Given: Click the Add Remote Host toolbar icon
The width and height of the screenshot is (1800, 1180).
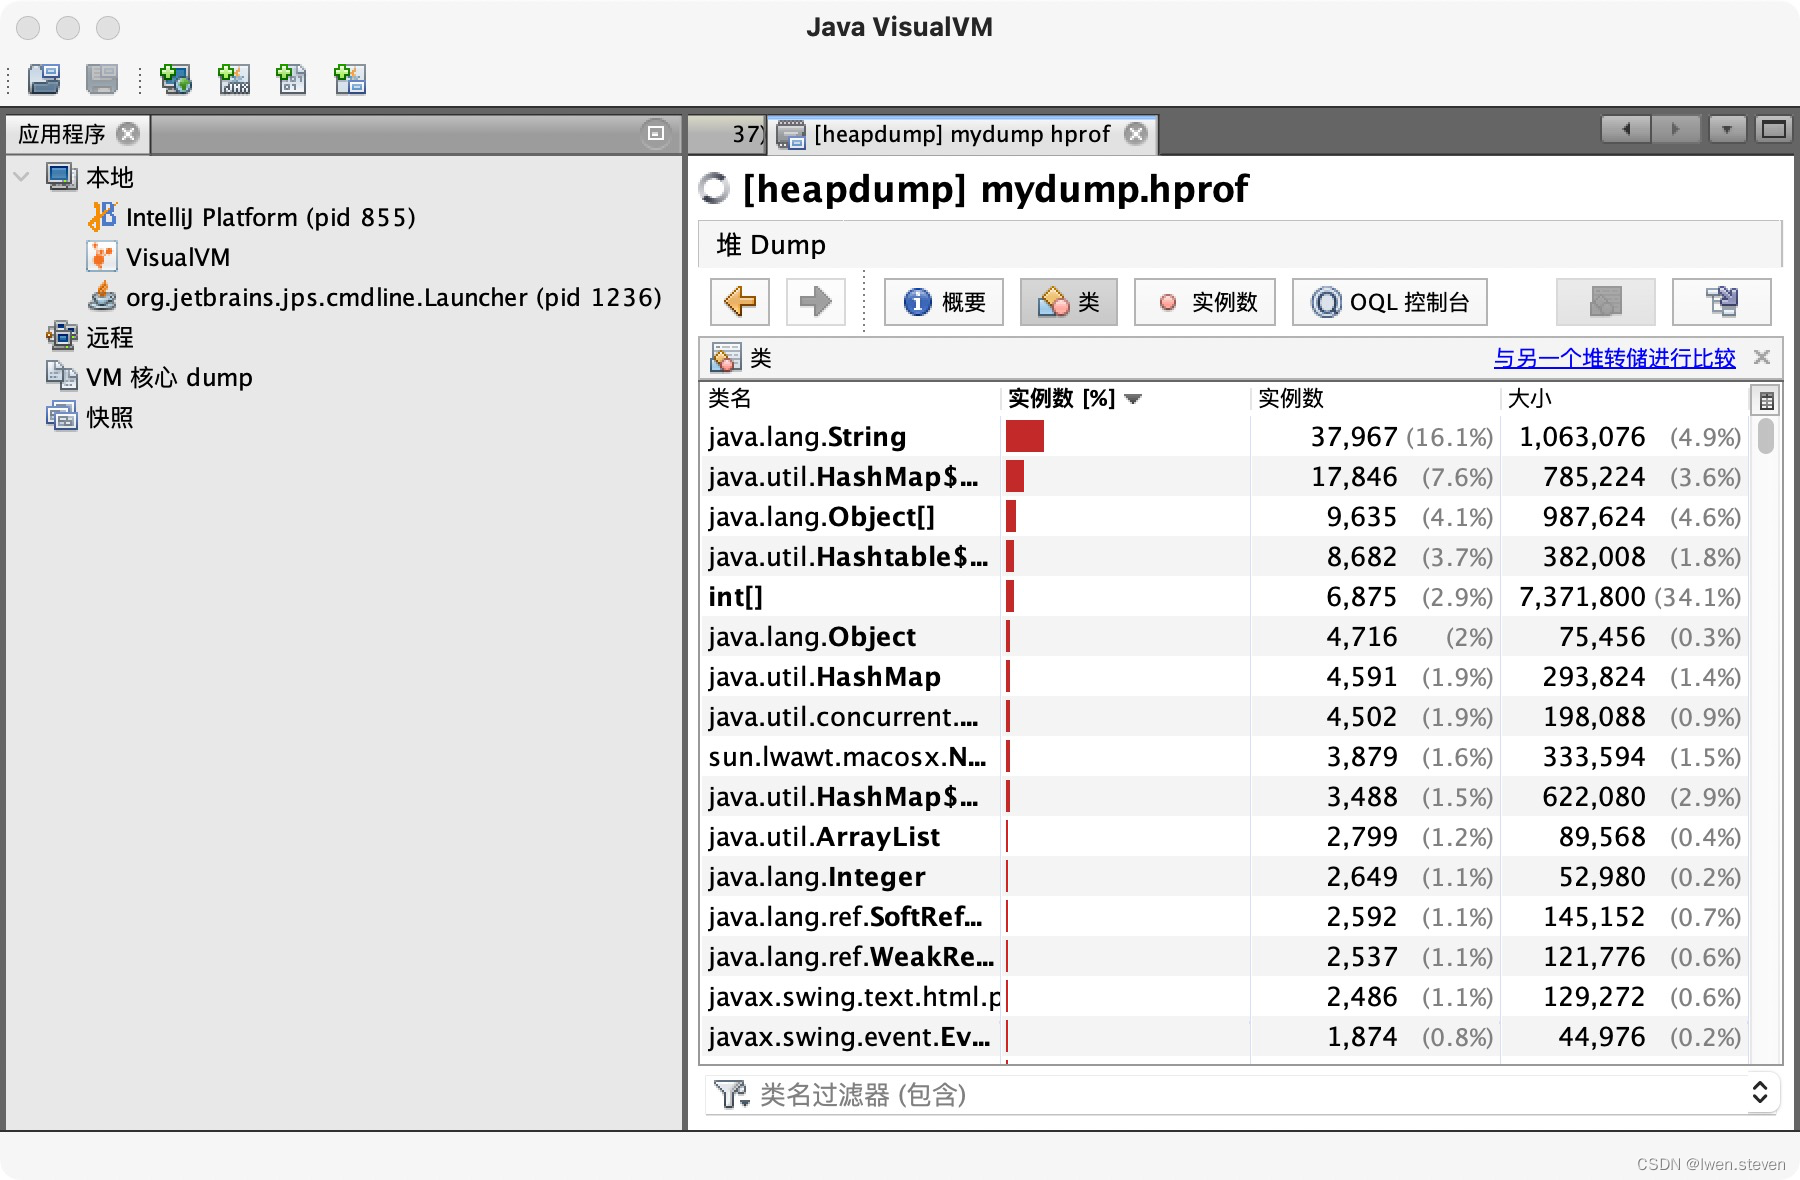Looking at the screenshot, I should tap(176, 79).
